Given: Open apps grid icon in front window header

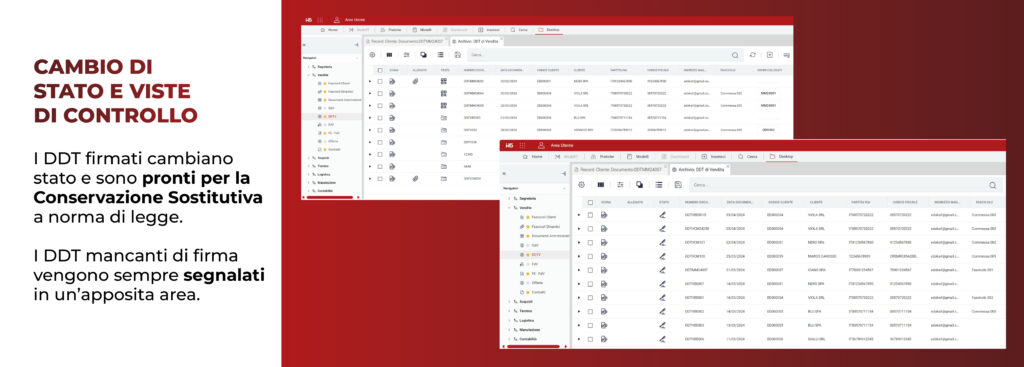Looking at the screenshot, I should (522, 146).
